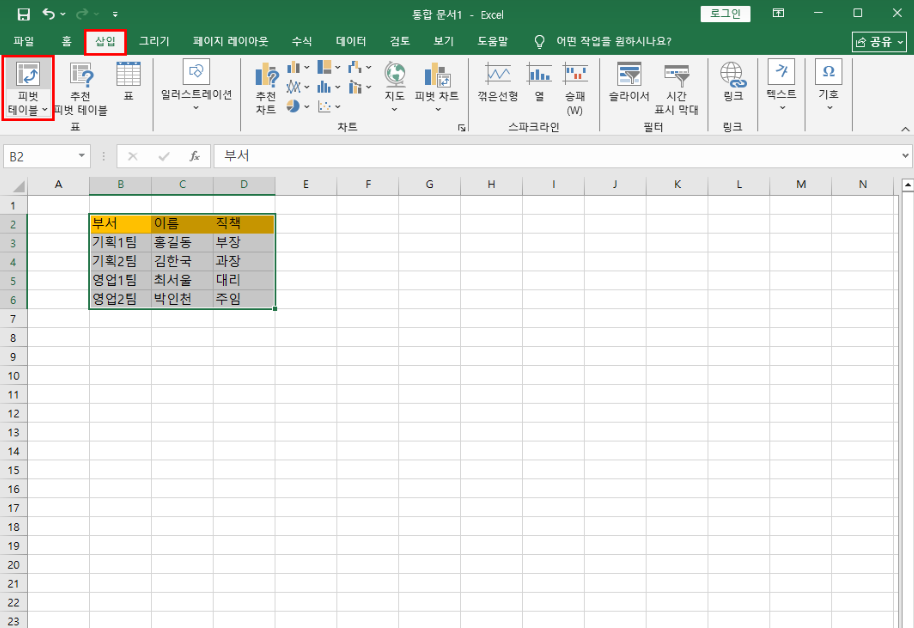Insert a Line sparkline (꺾은선형)
This screenshot has height=628, width=914.
497,76
